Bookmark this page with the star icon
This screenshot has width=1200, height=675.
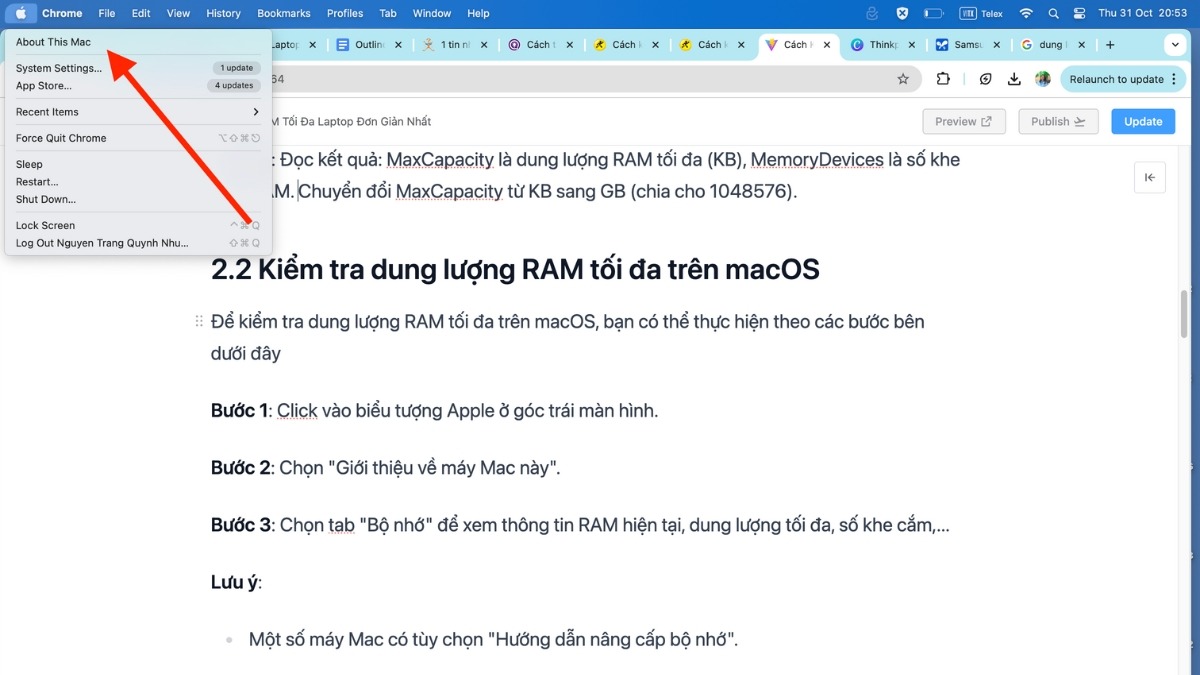(x=903, y=79)
